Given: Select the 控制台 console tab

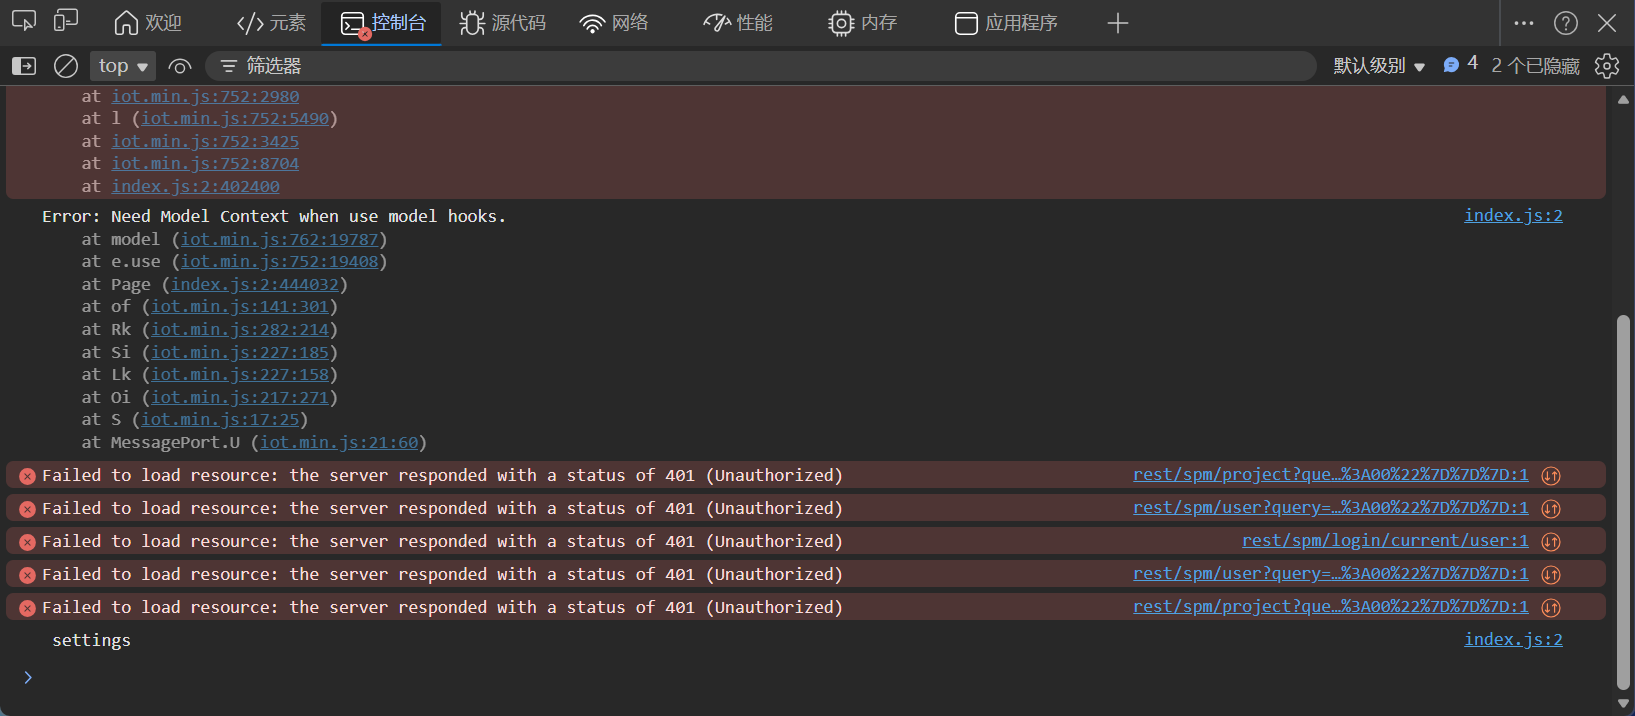Looking at the screenshot, I should [382, 23].
